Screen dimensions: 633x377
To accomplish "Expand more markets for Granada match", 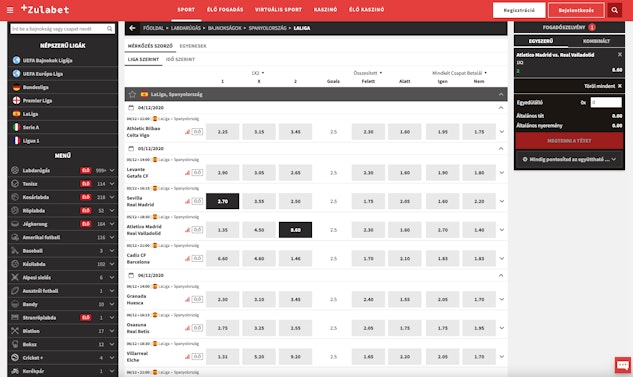I will (x=502, y=299).
